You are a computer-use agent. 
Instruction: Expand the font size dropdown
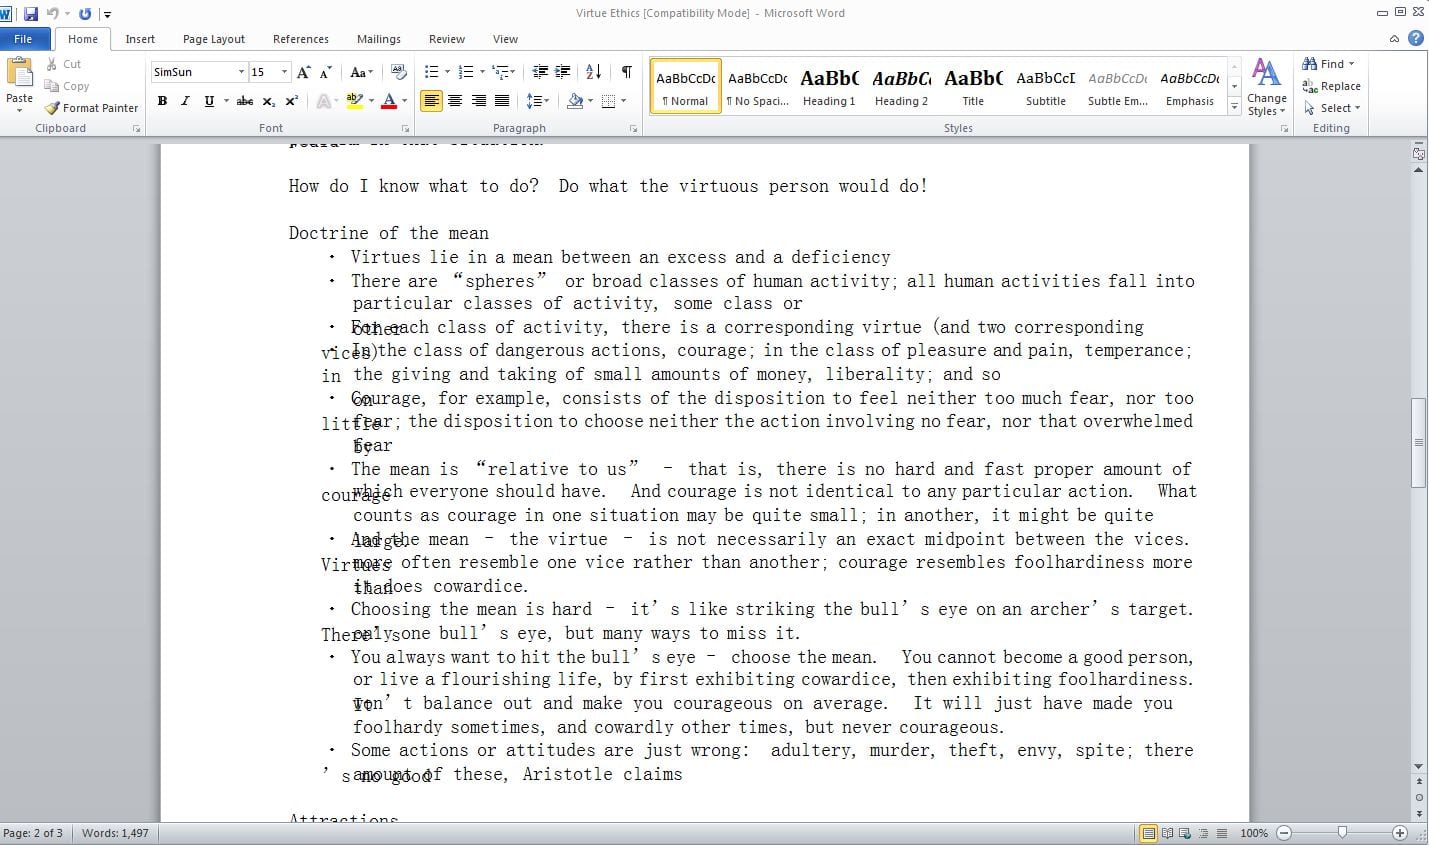tap(284, 72)
